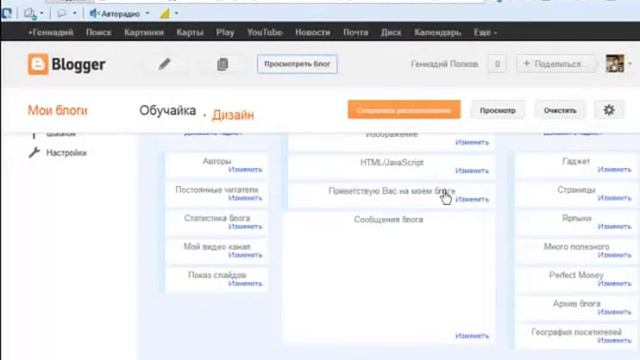Screen dimensions: 640x360
Task: Select the Сообщения блога title text
Action: 389,220
